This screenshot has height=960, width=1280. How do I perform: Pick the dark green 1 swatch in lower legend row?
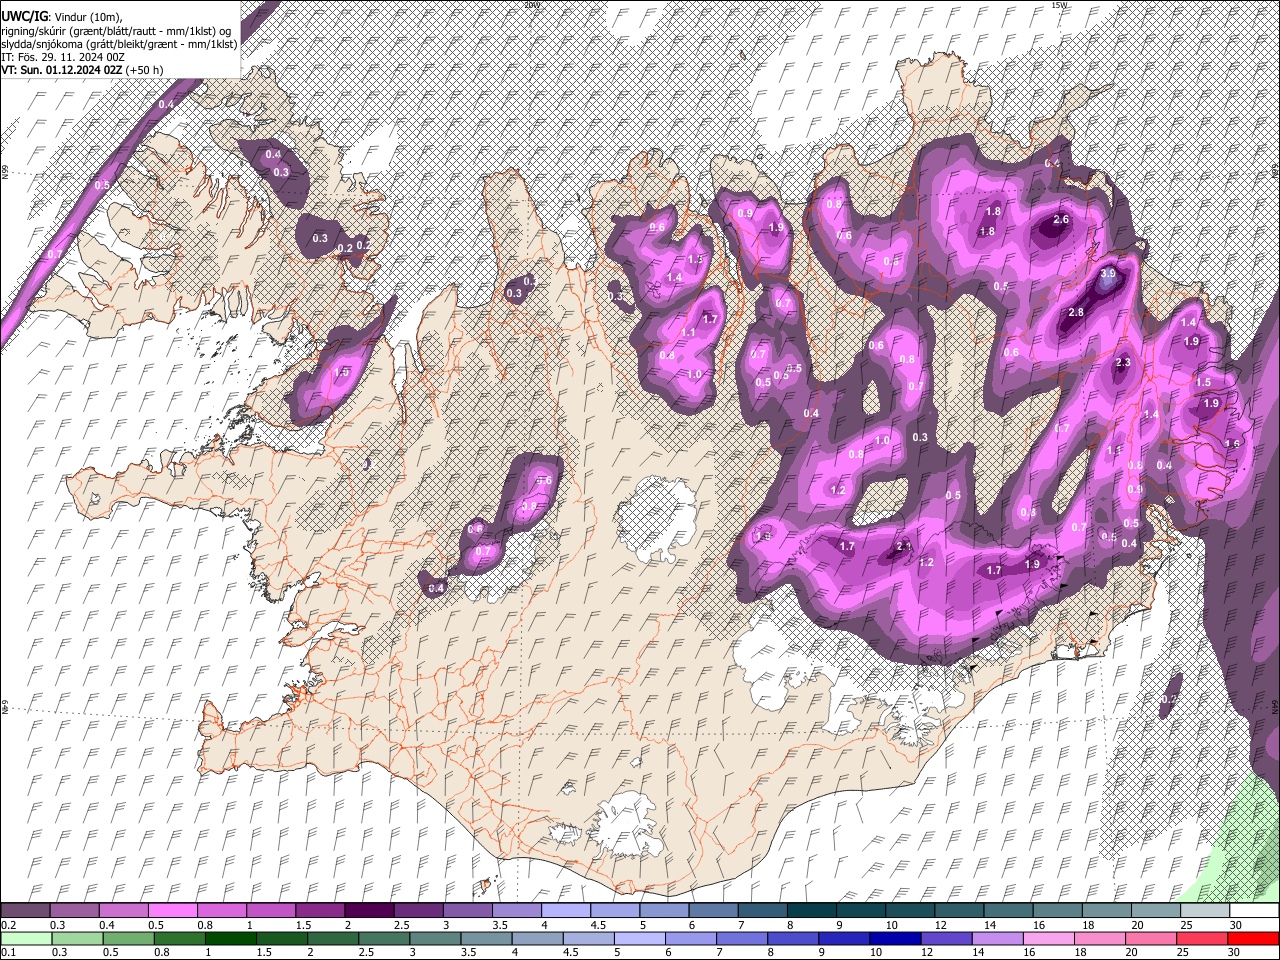(x=231, y=938)
